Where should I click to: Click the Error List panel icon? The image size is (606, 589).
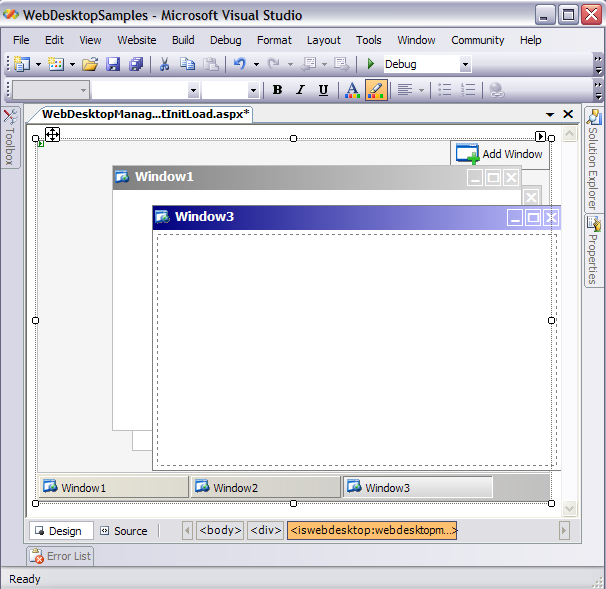(x=37, y=556)
